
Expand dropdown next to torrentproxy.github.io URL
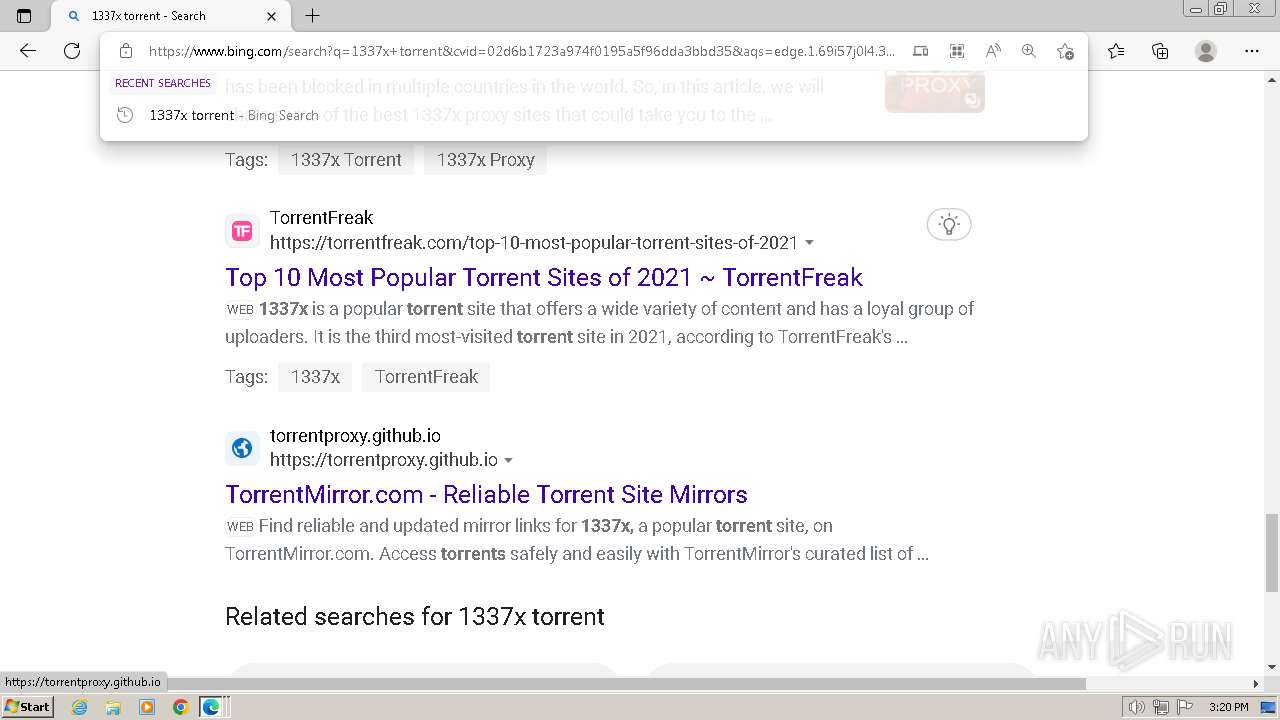(508, 460)
